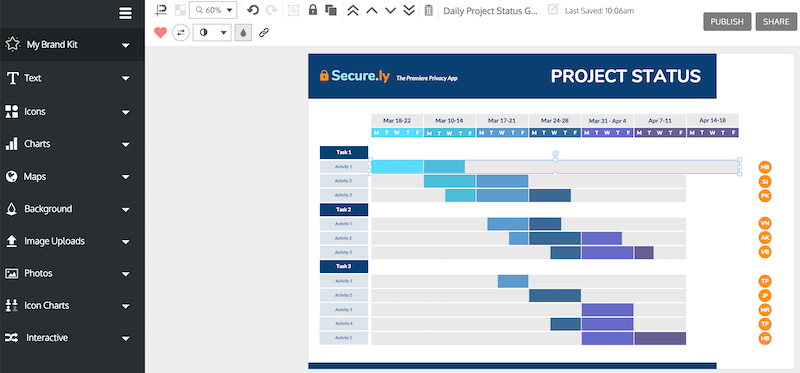Screen dimensions: 800x373
Task: Open the opacity dropdown
Action: coord(212,33)
